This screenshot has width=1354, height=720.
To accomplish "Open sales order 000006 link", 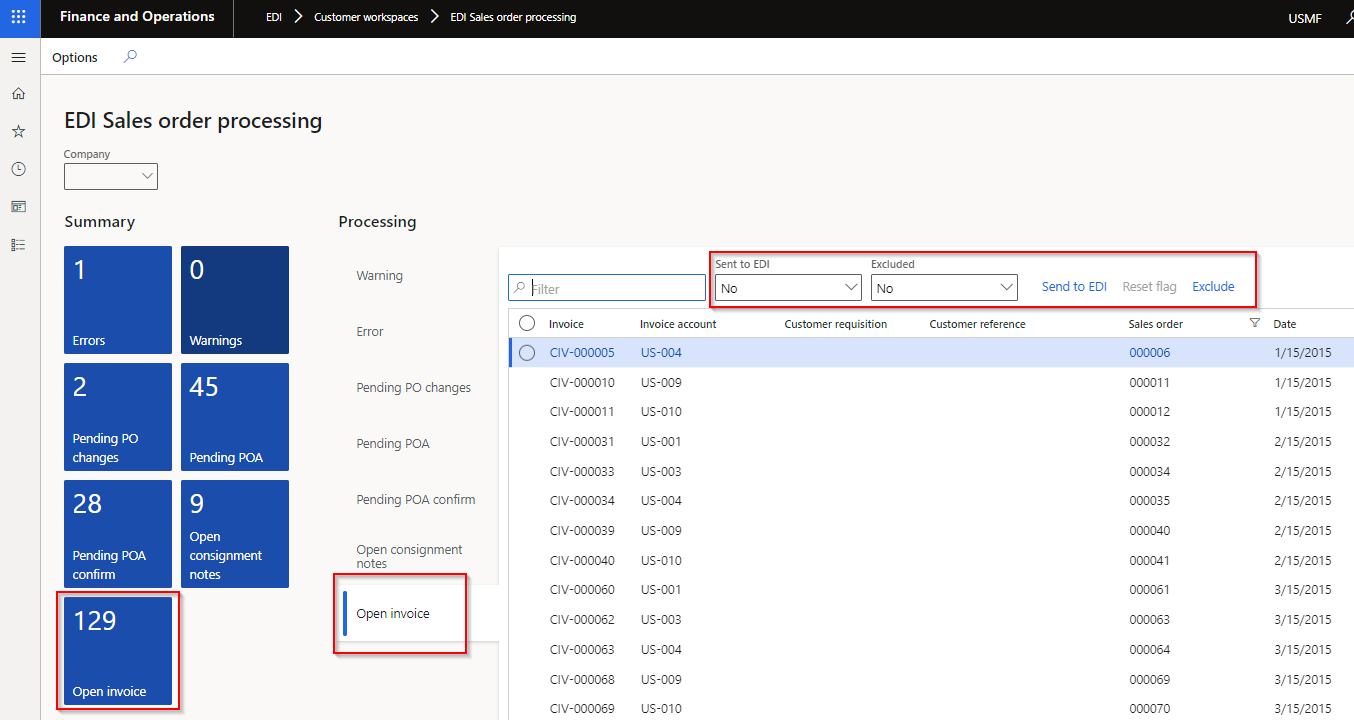I will point(1148,352).
